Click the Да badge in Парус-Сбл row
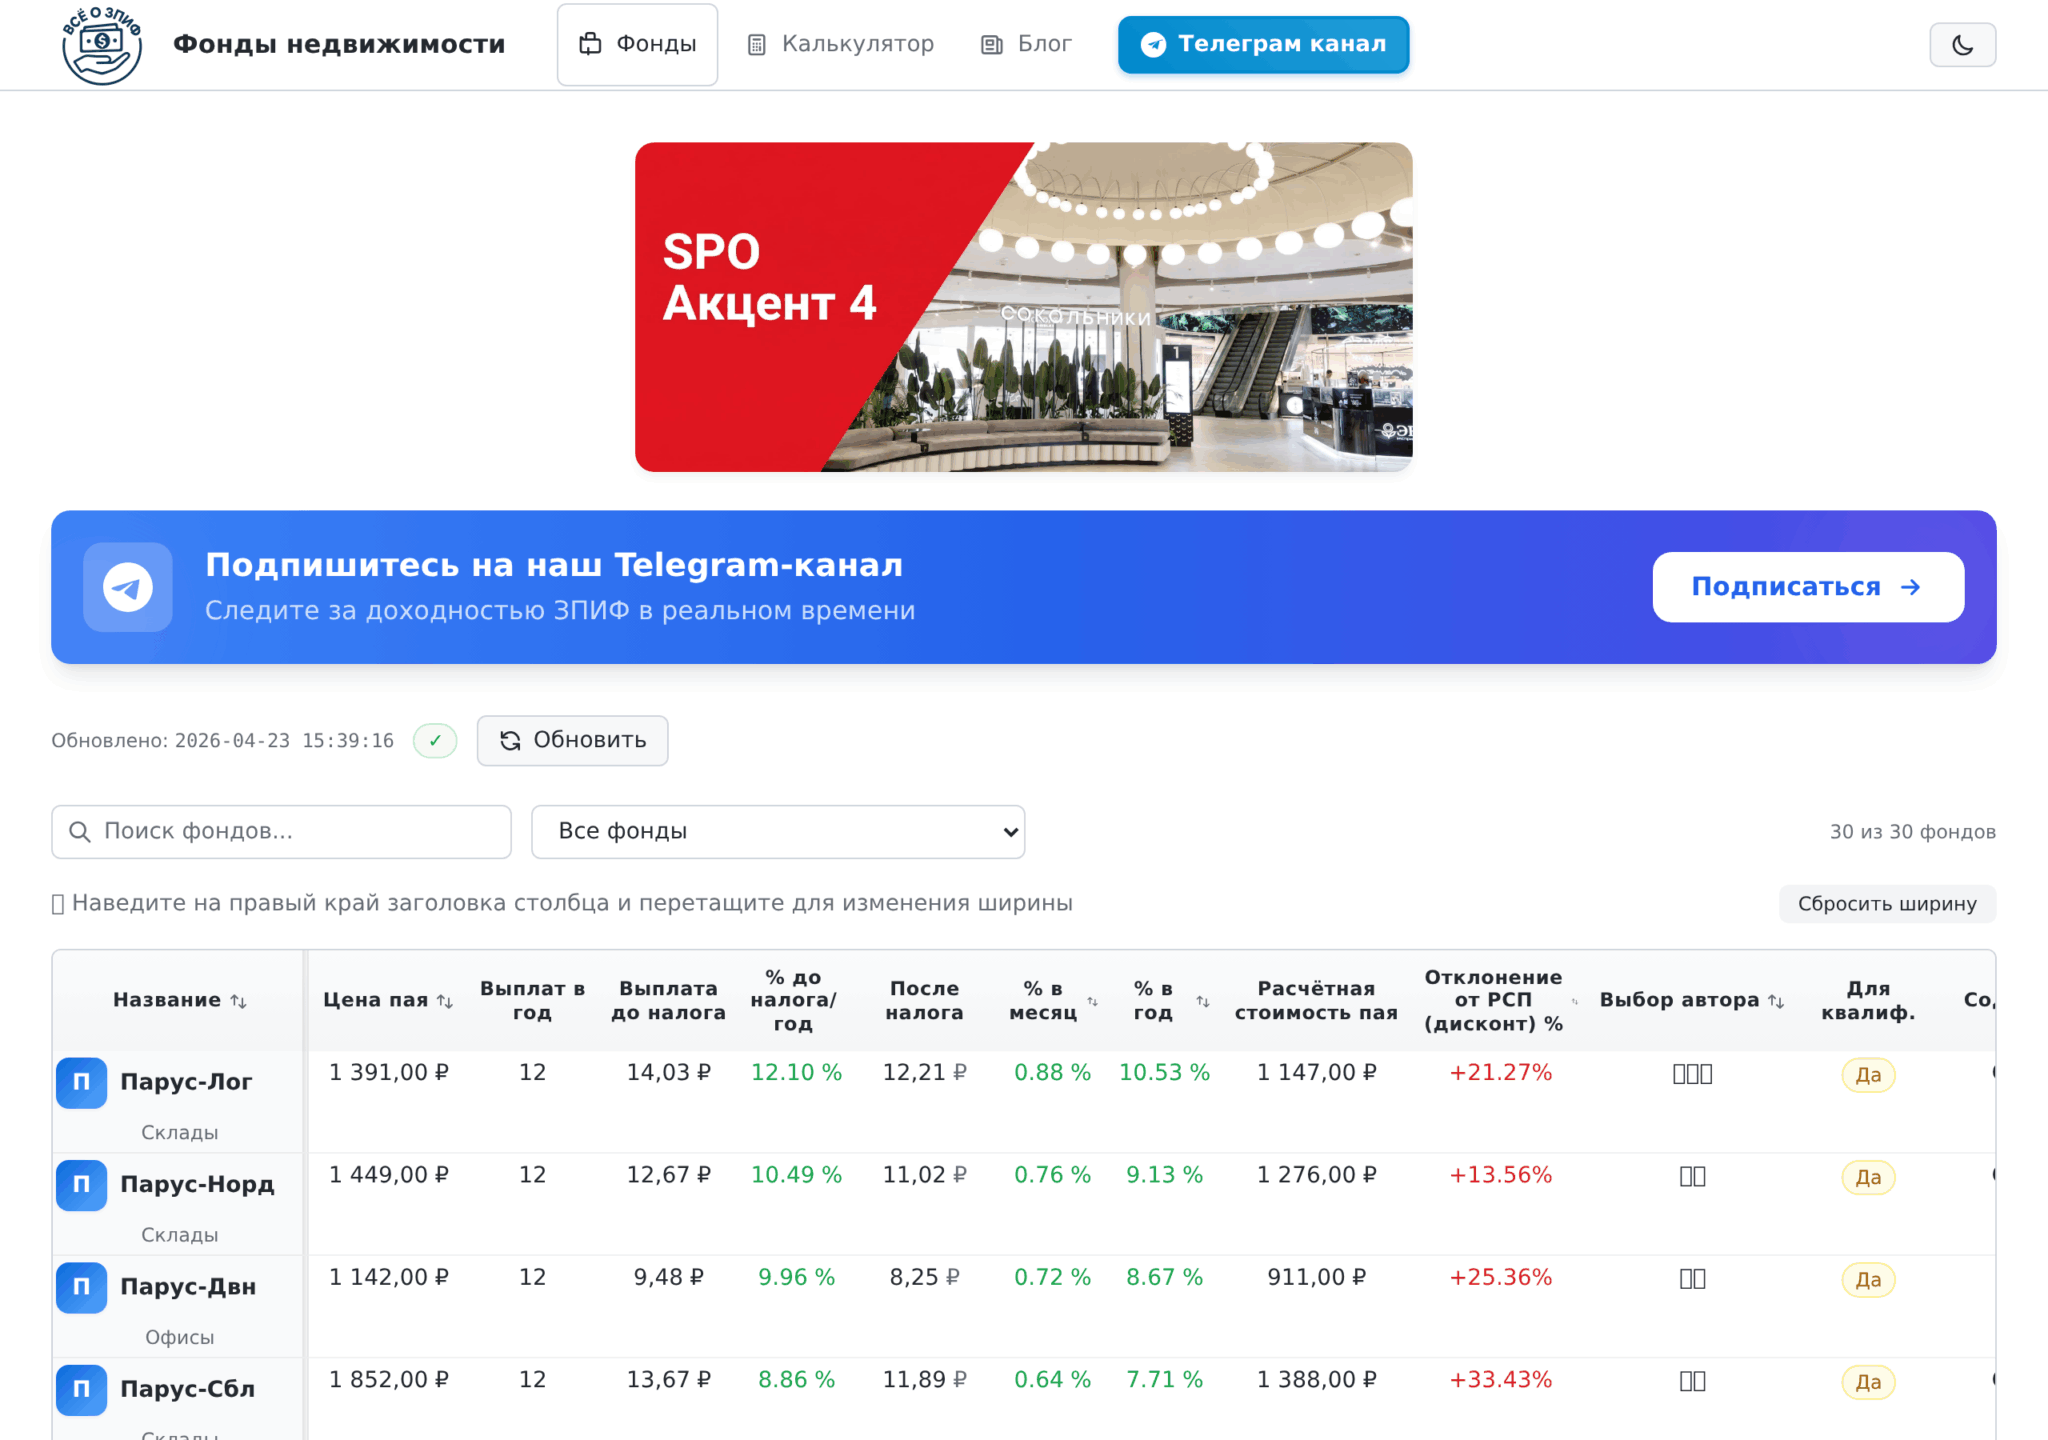This screenshot has height=1440, width=2048. coord(1868,1383)
